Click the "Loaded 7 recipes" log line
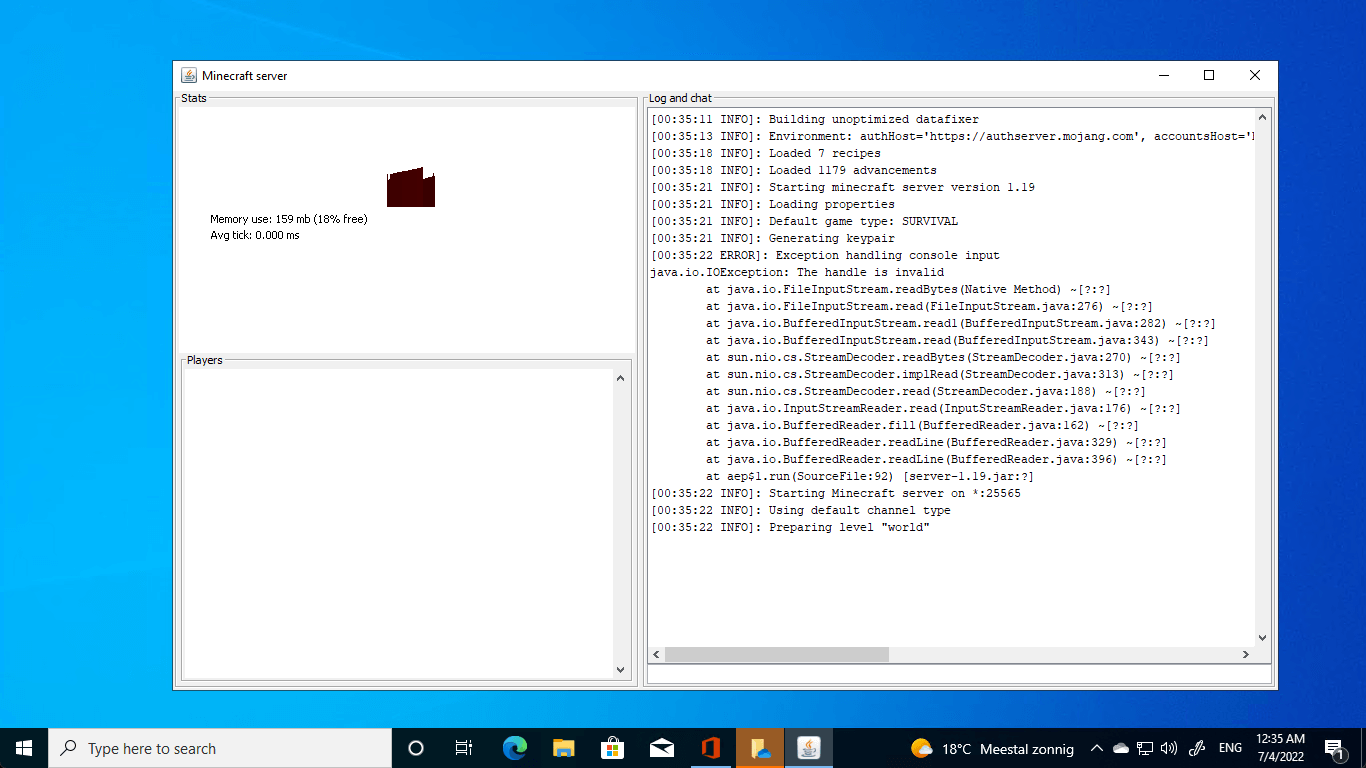Screen dimensions: 1366x768 click(766, 153)
